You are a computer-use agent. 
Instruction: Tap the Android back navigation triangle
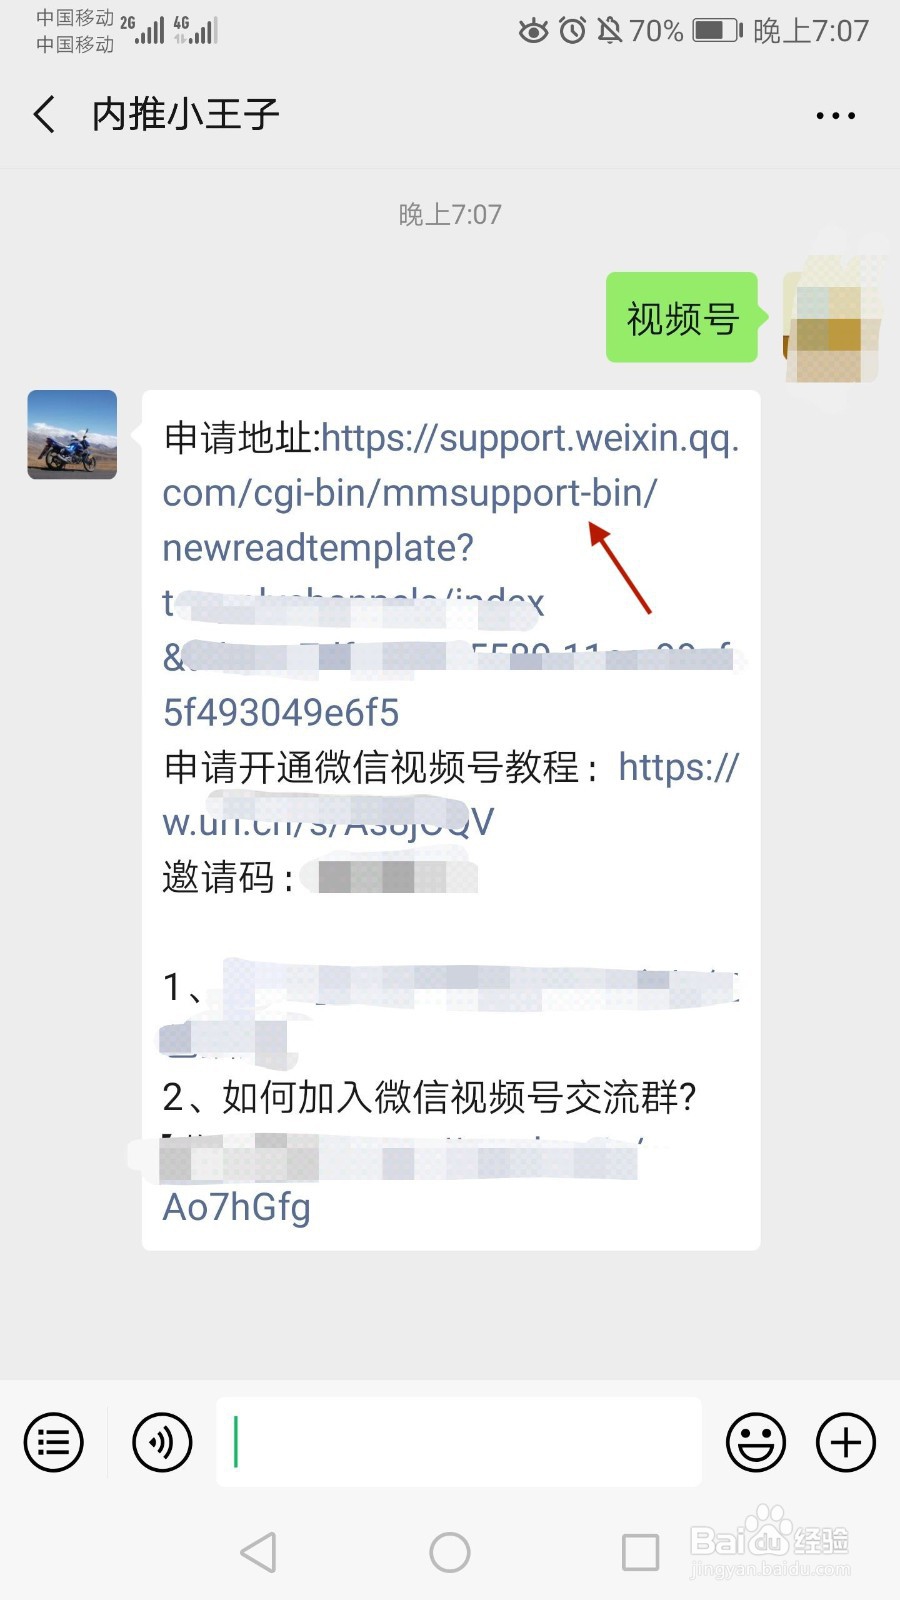coord(259,1552)
